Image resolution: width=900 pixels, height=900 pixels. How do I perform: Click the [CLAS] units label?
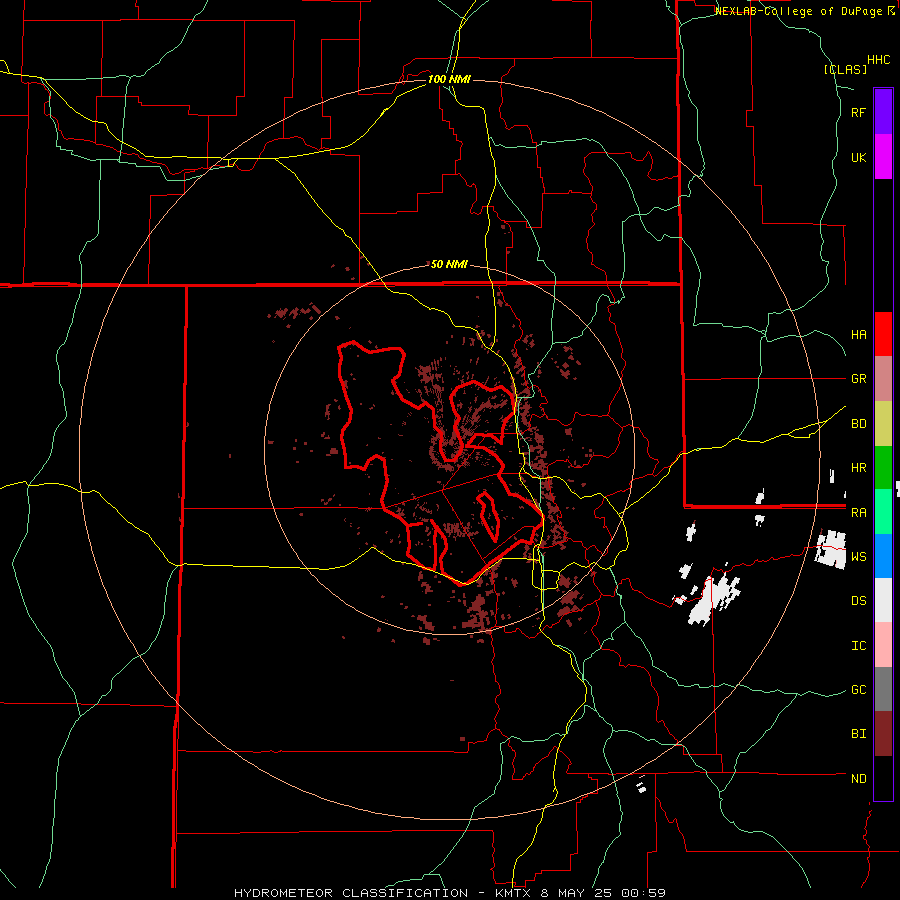click(x=845, y=70)
